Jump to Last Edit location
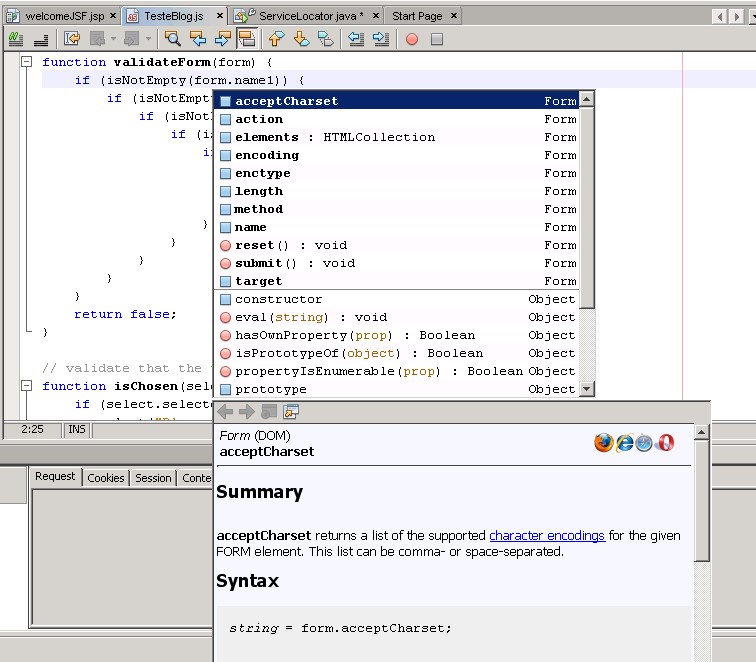 click(x=72, y=39)
